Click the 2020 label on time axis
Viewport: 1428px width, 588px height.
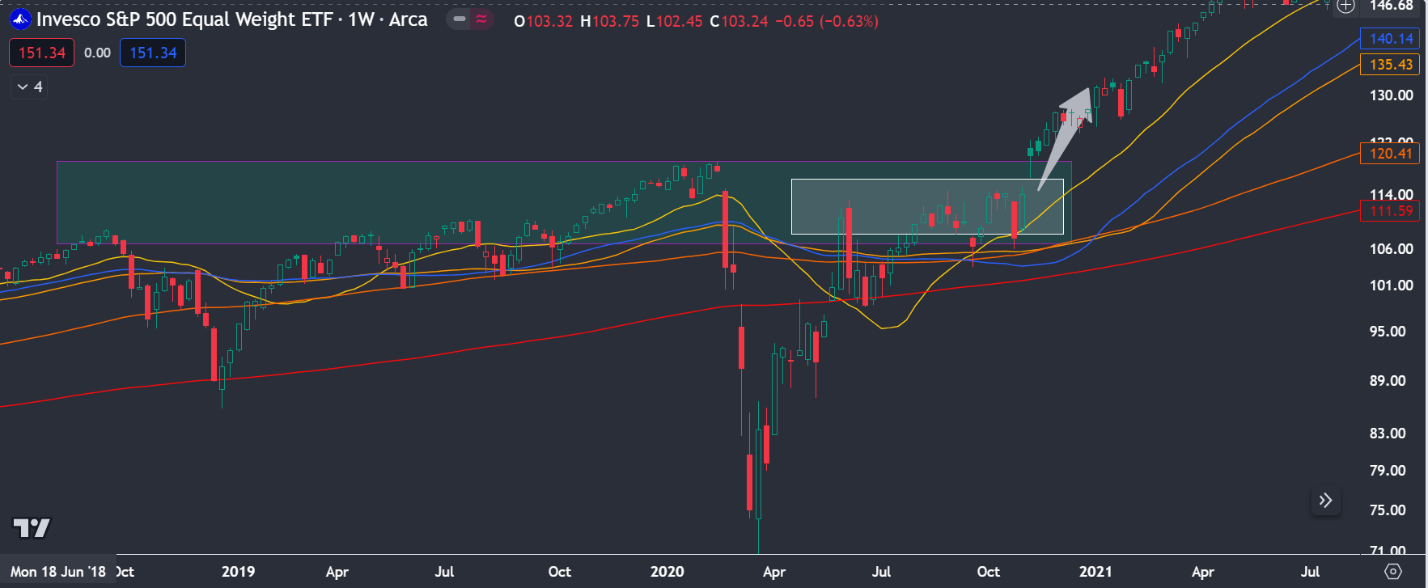click(x=666, y=572)
